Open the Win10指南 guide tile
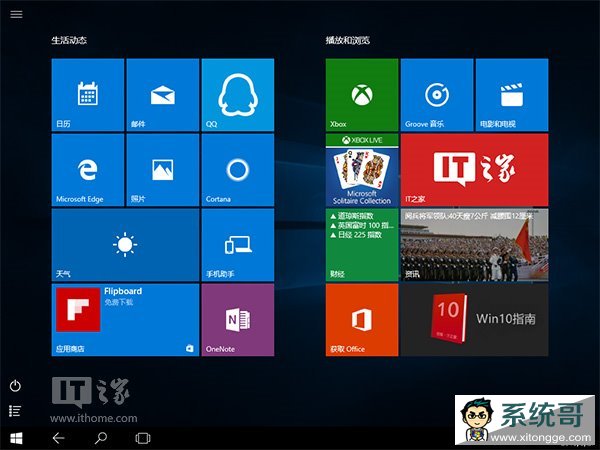 pyautogui.click(x=474, y=320)
